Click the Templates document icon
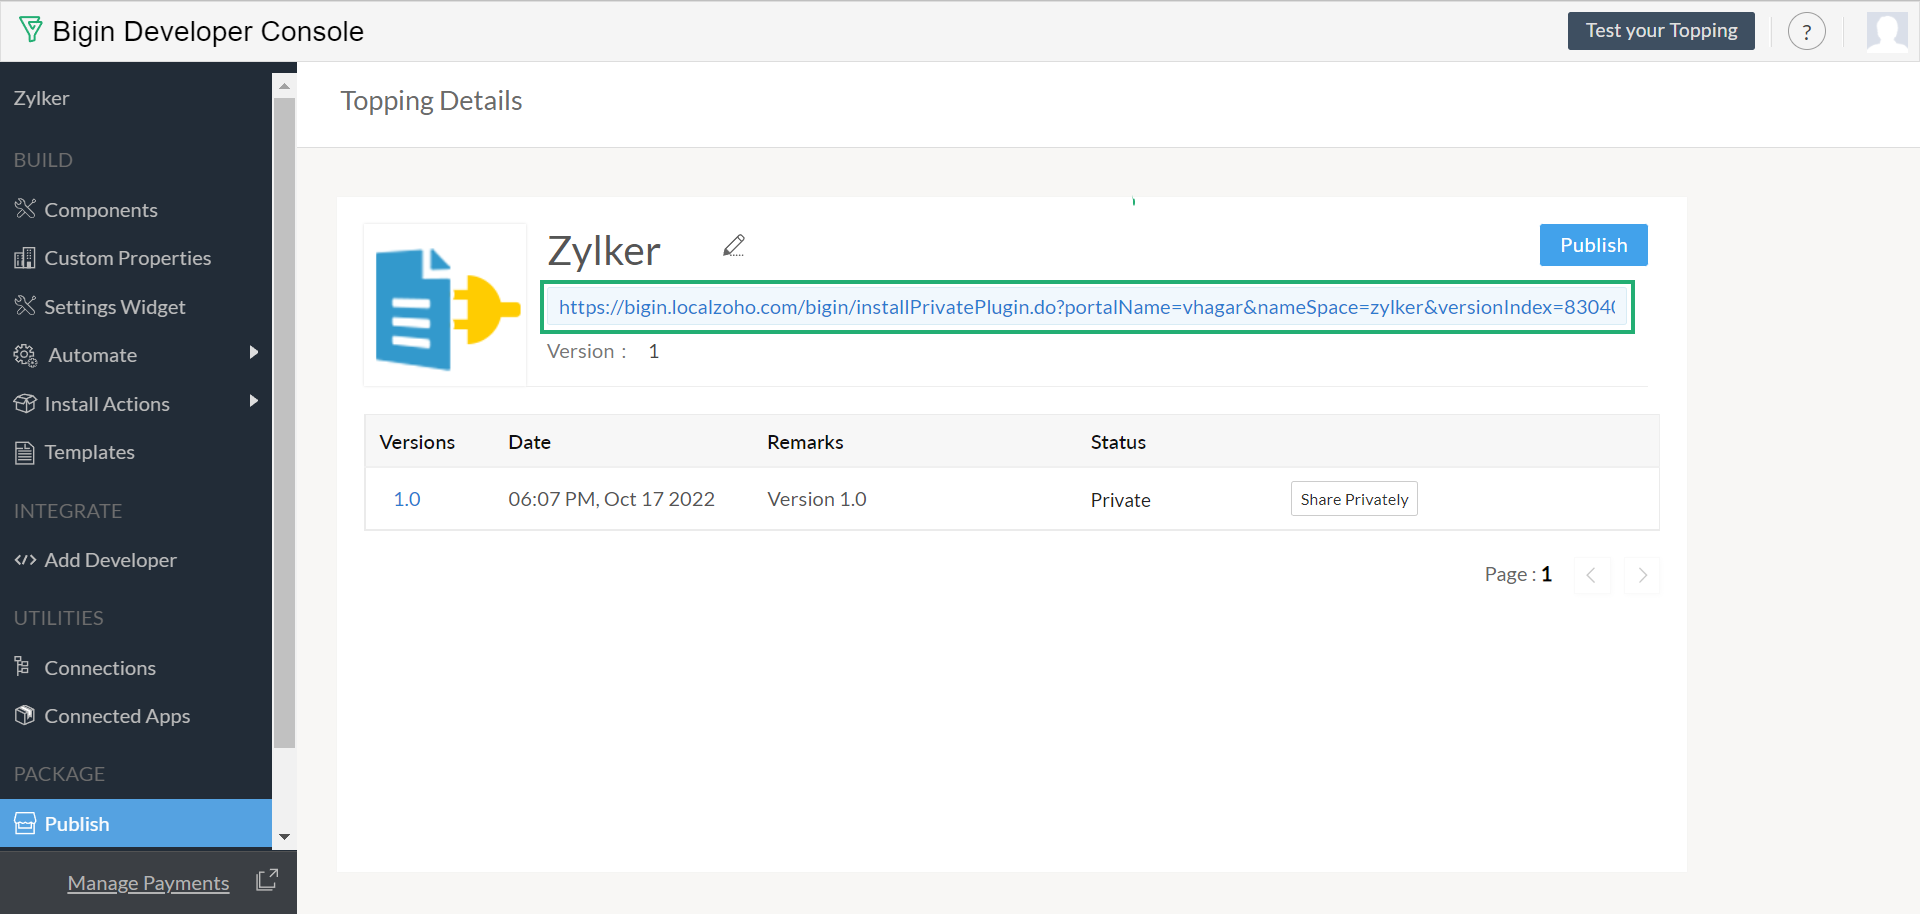This screenshot has width=1920, height=914. pos(25,452)
